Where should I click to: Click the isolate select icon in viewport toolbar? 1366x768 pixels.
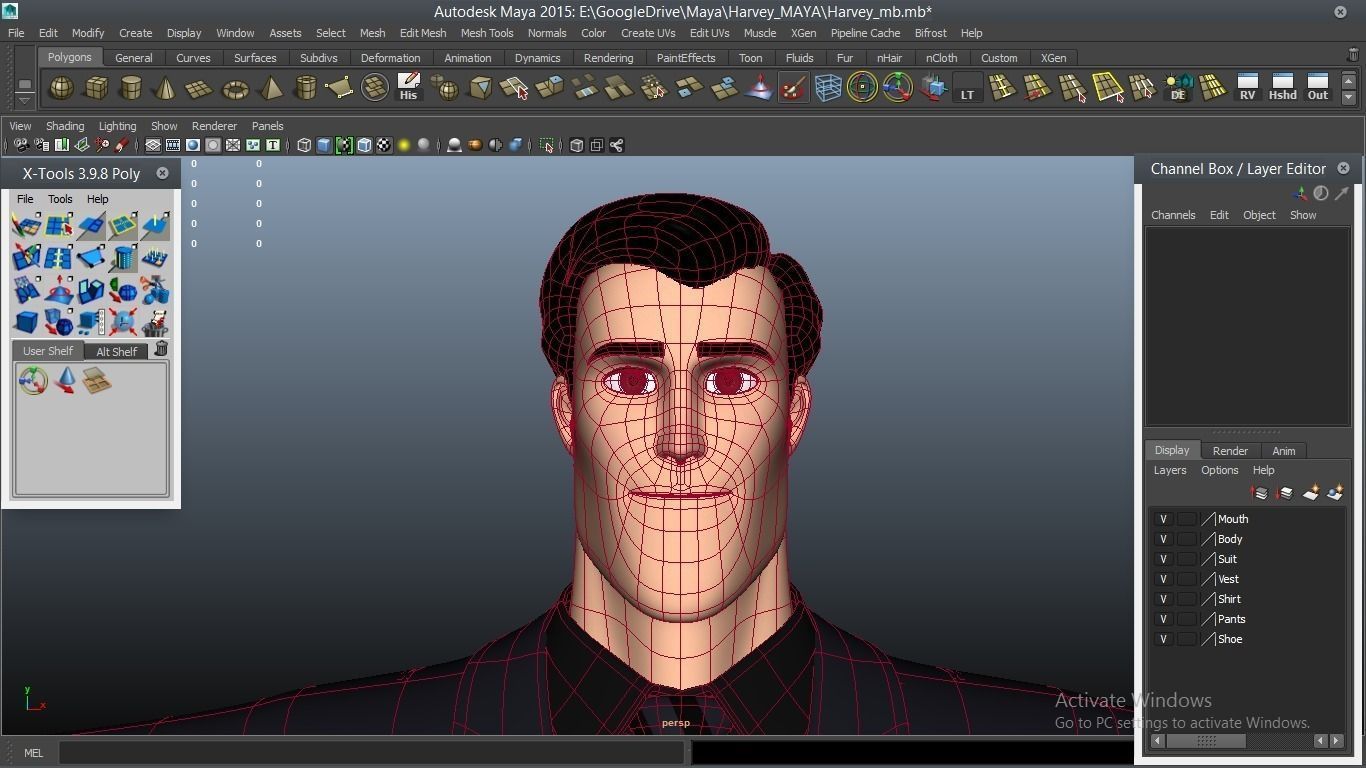pyautogui.click(x=547, y=145)
